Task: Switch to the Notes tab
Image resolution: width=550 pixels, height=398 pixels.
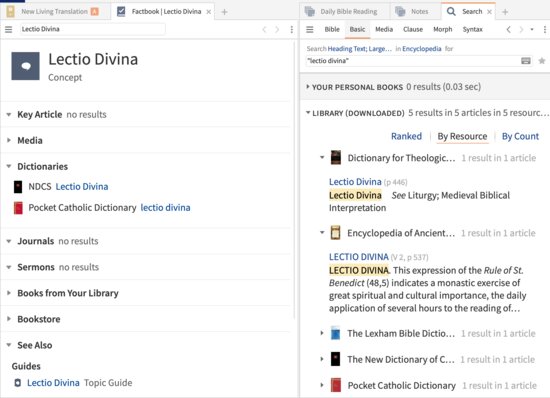Action: click(x=420, y=12)
